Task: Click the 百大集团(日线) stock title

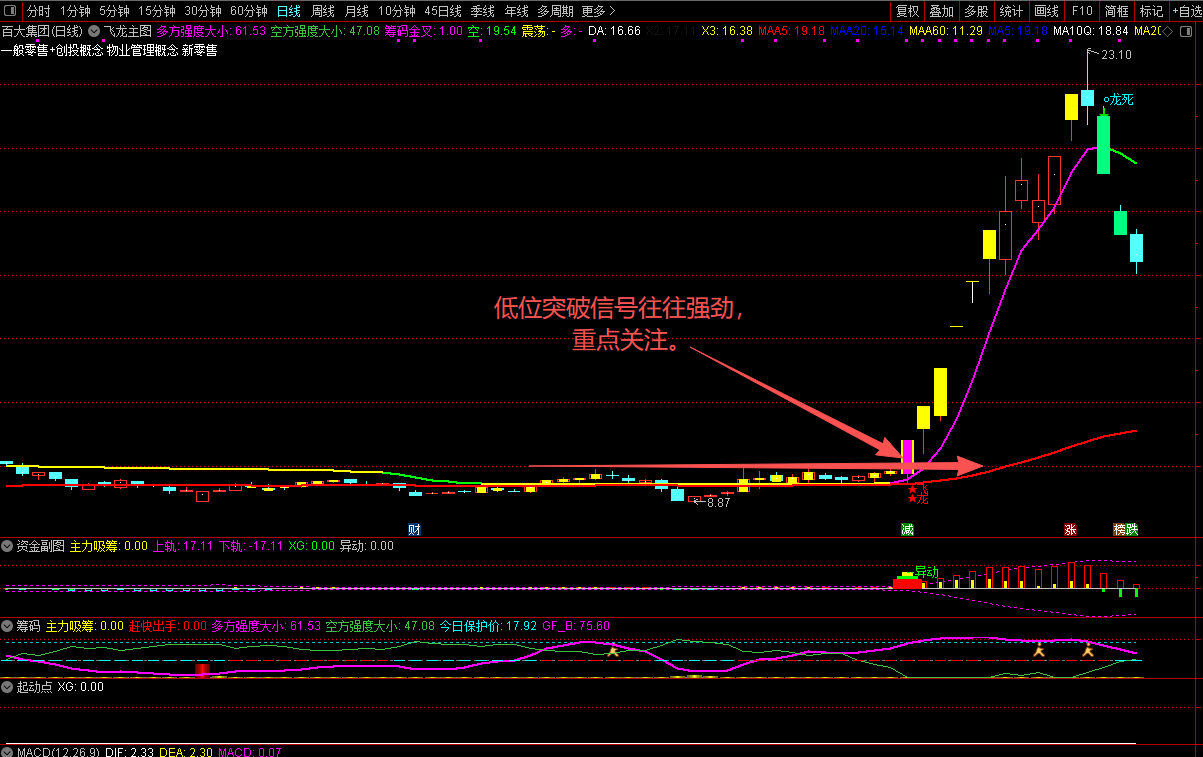Action: pyautogui.click(x=42, y=31)
